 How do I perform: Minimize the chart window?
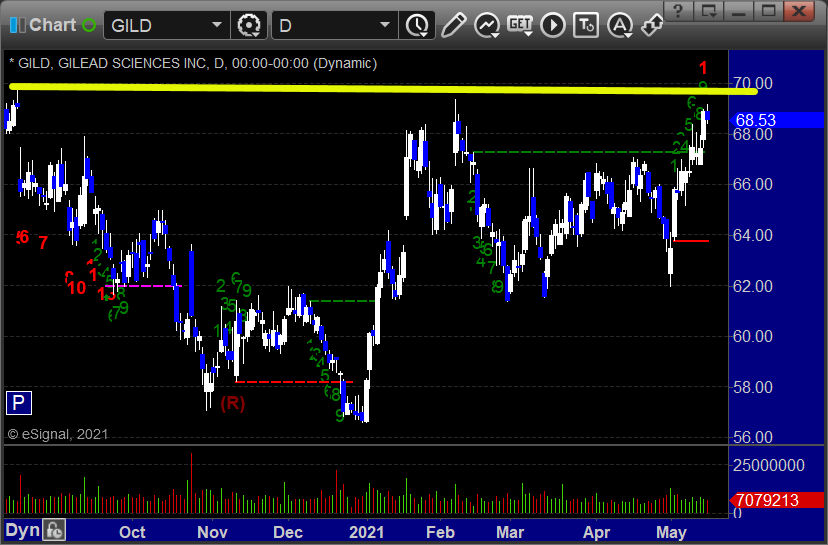[x=739, y=11]
